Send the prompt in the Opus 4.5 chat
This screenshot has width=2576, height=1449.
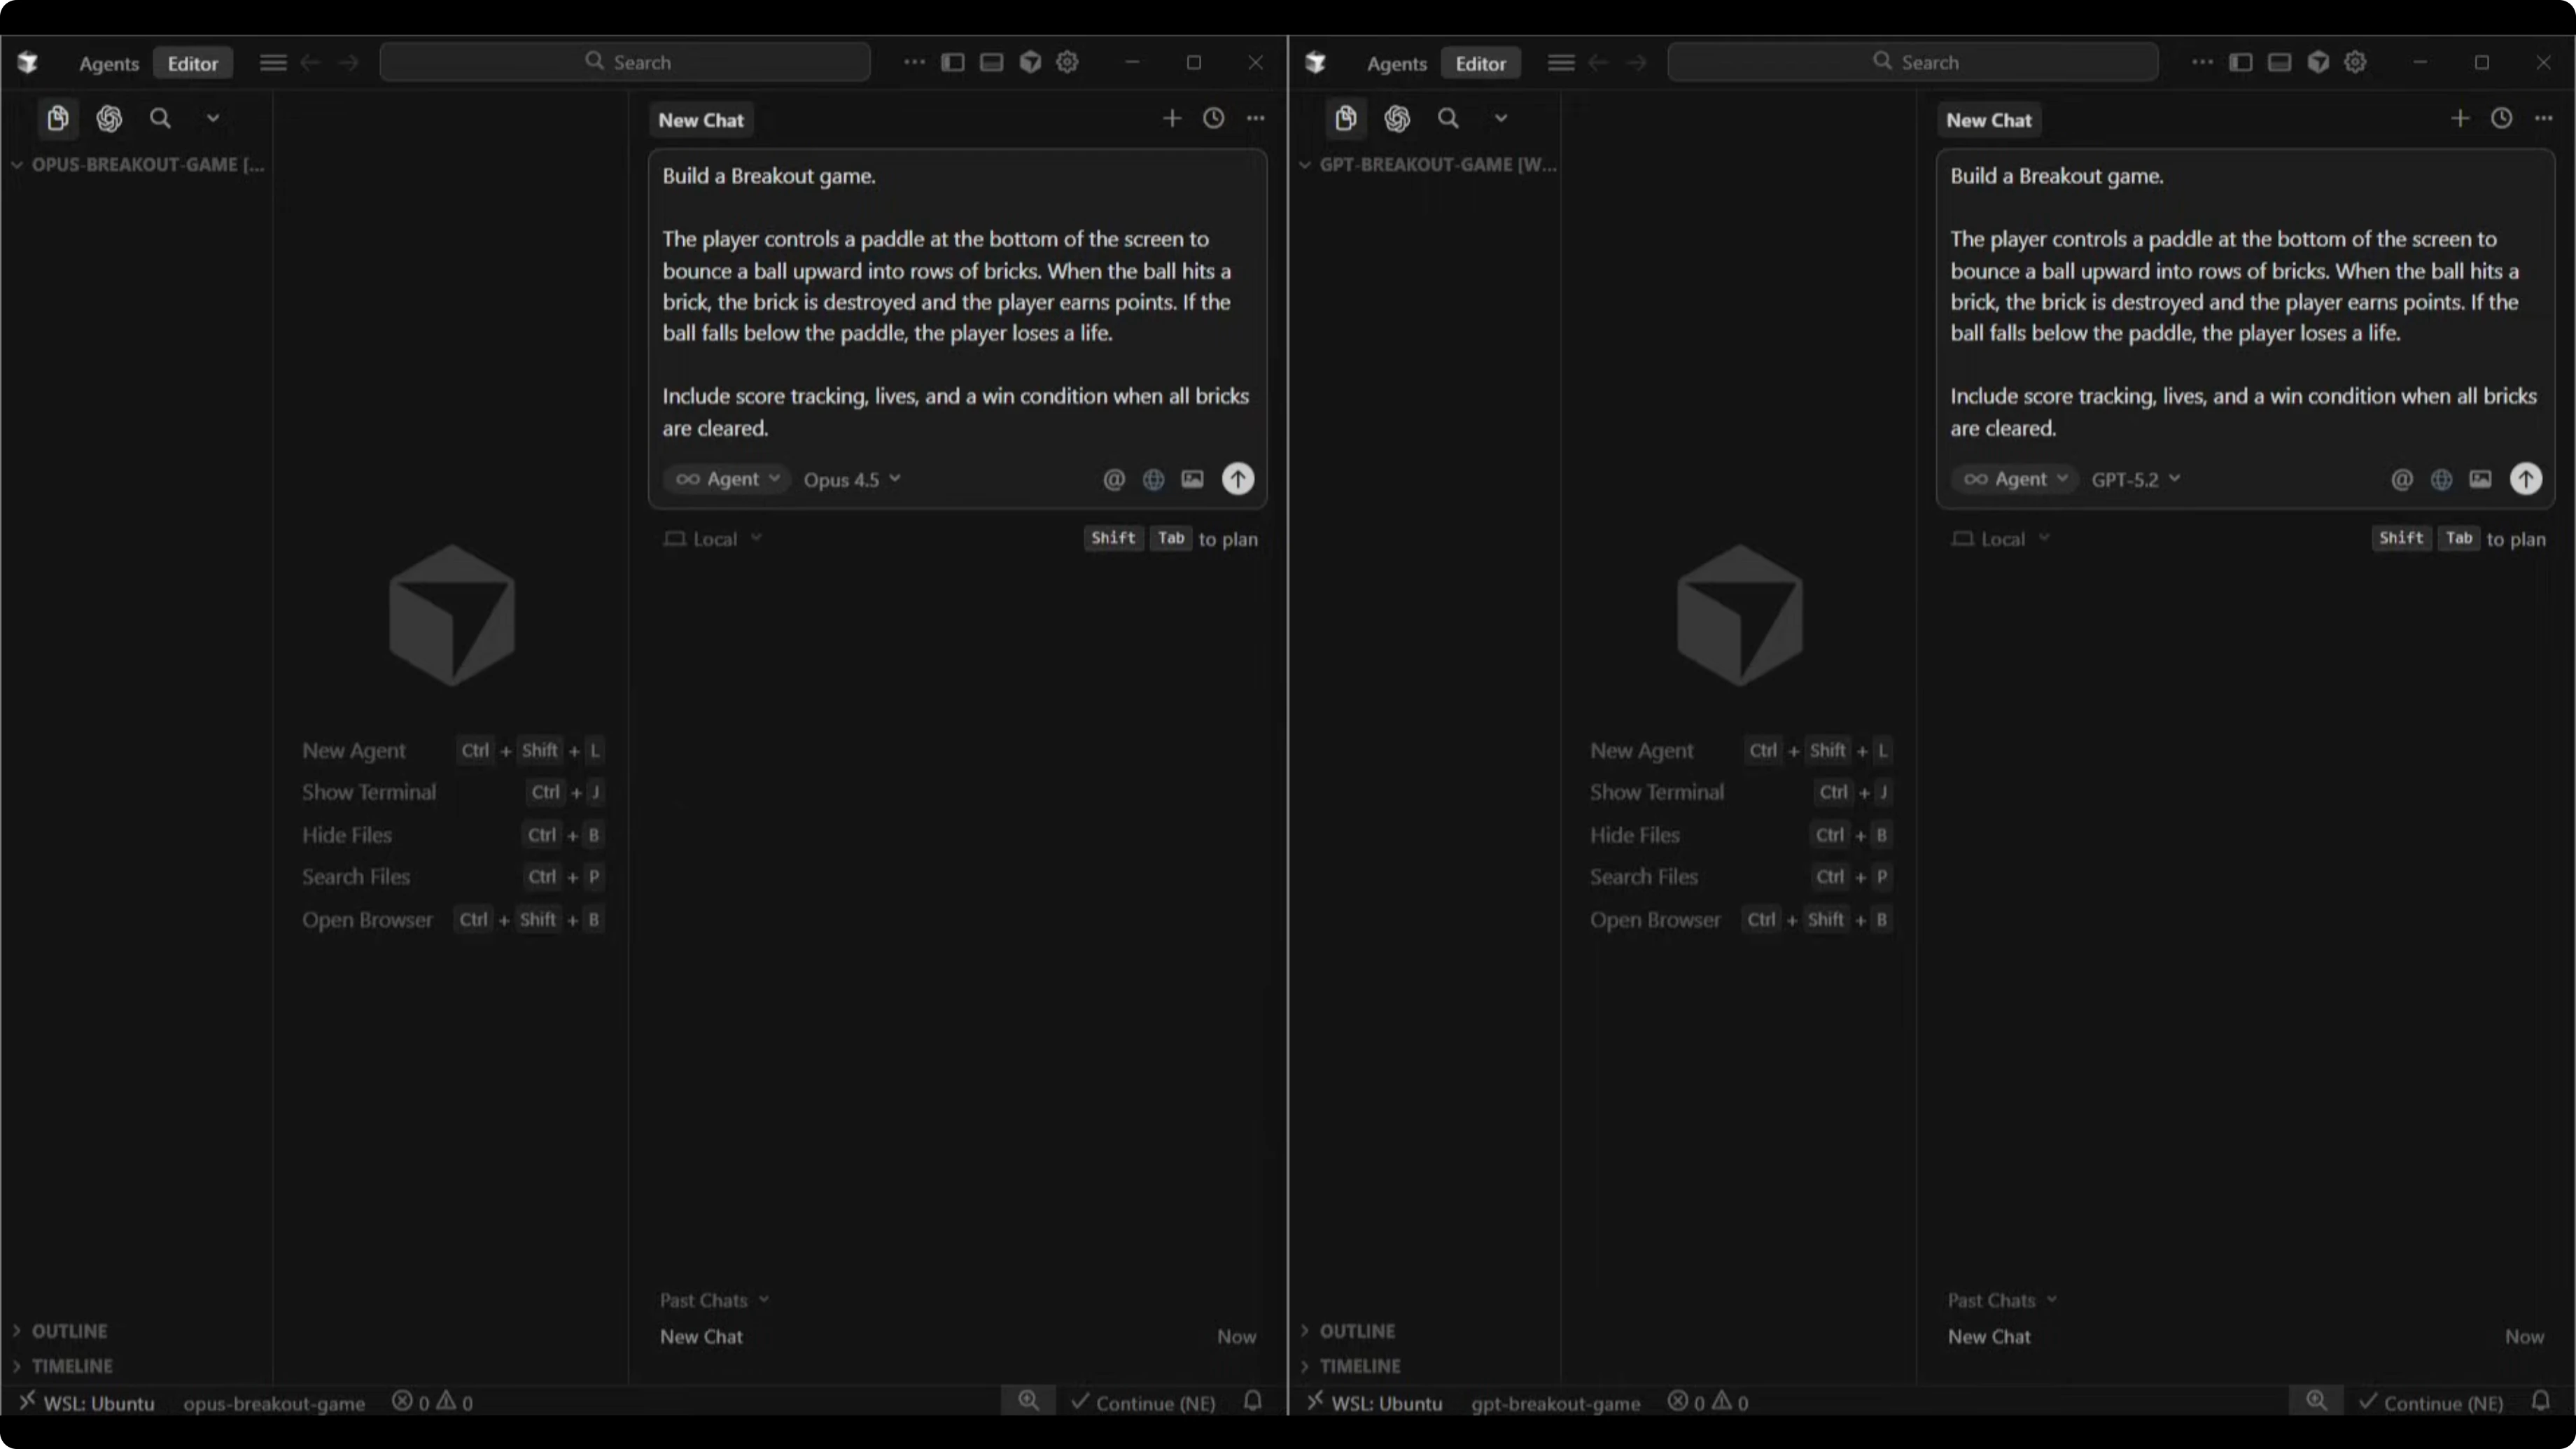tap(1237, 479)
